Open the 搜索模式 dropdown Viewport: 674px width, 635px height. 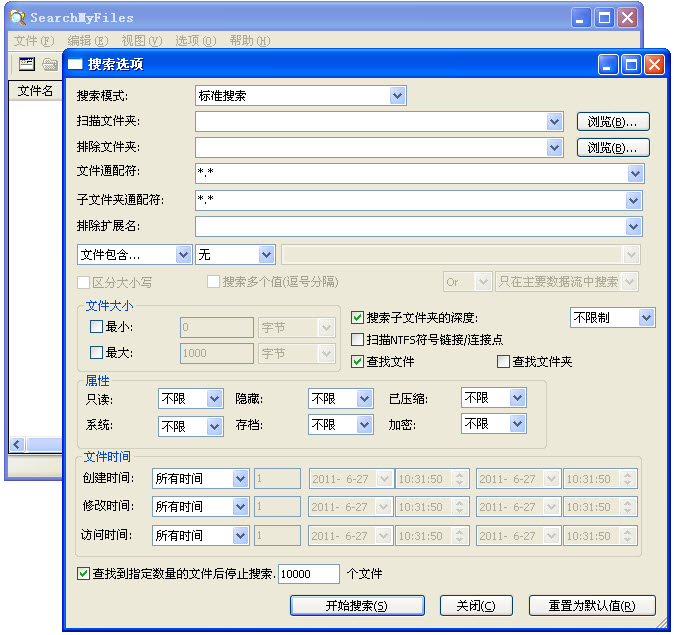coord(398,95)
